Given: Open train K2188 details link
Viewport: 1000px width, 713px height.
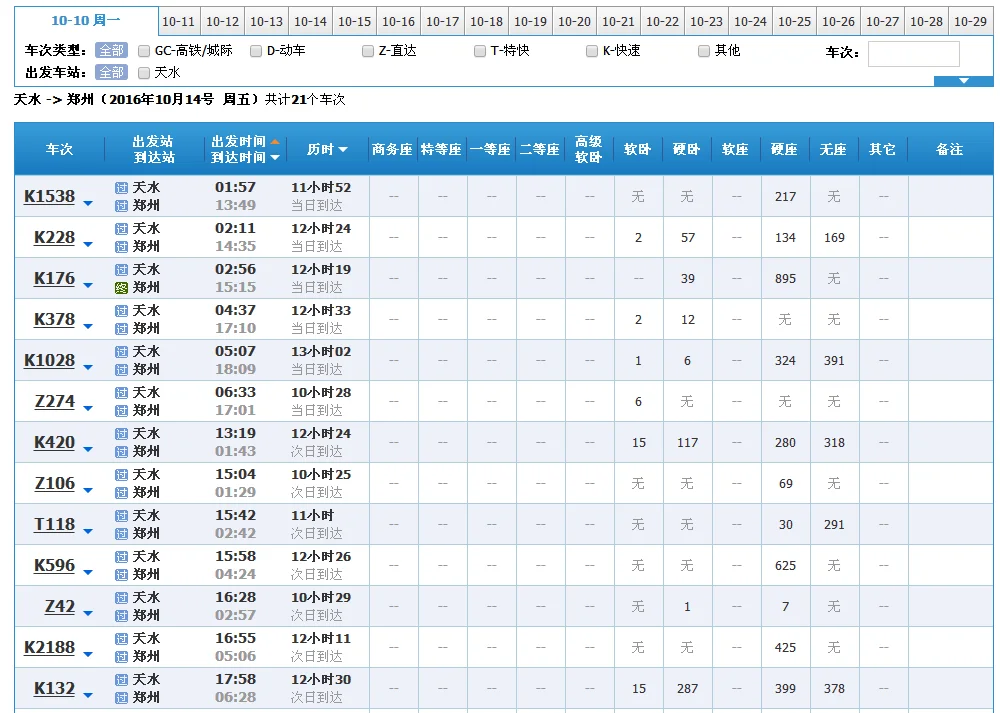Looking at the screenshot, I should [x=49, y=647].
